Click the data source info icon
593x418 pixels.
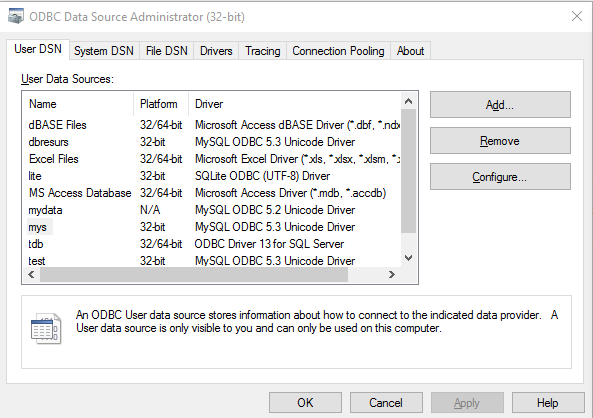pyautogui.click(x=46, y=328)
